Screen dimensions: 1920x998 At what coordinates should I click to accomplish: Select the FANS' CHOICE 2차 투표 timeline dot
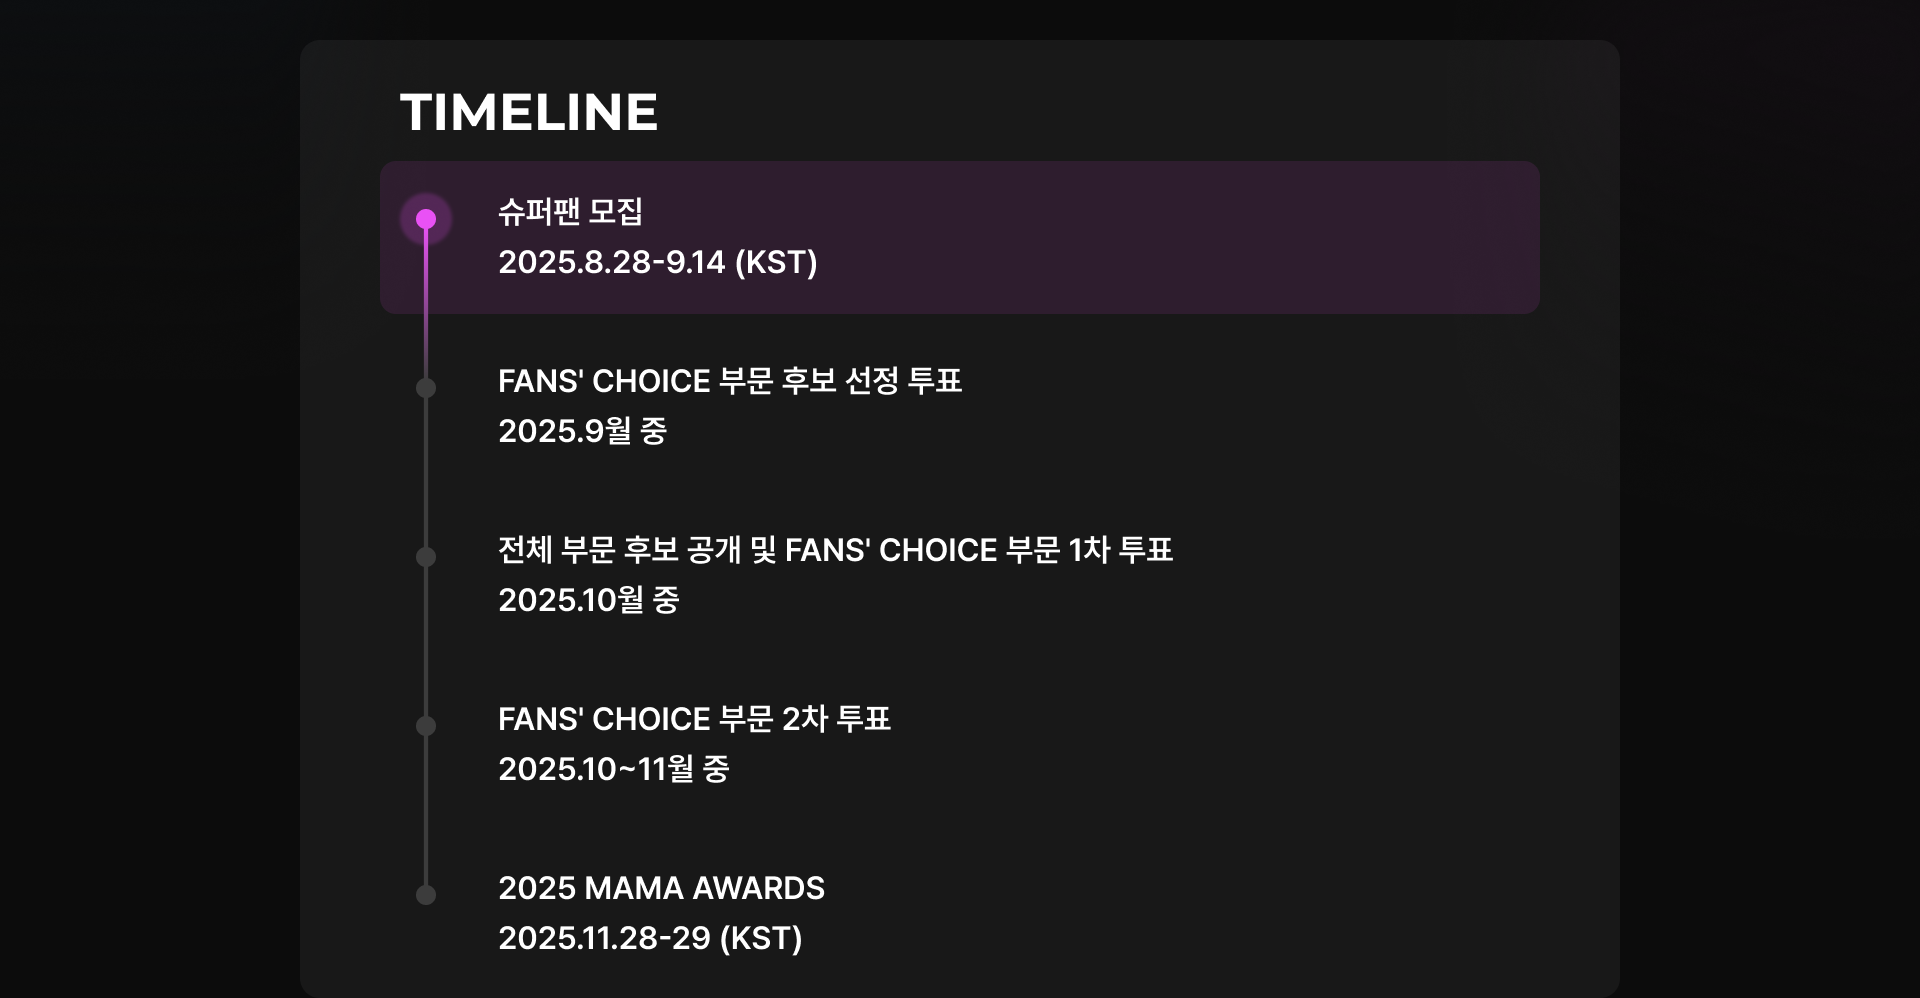coord(426,726)
